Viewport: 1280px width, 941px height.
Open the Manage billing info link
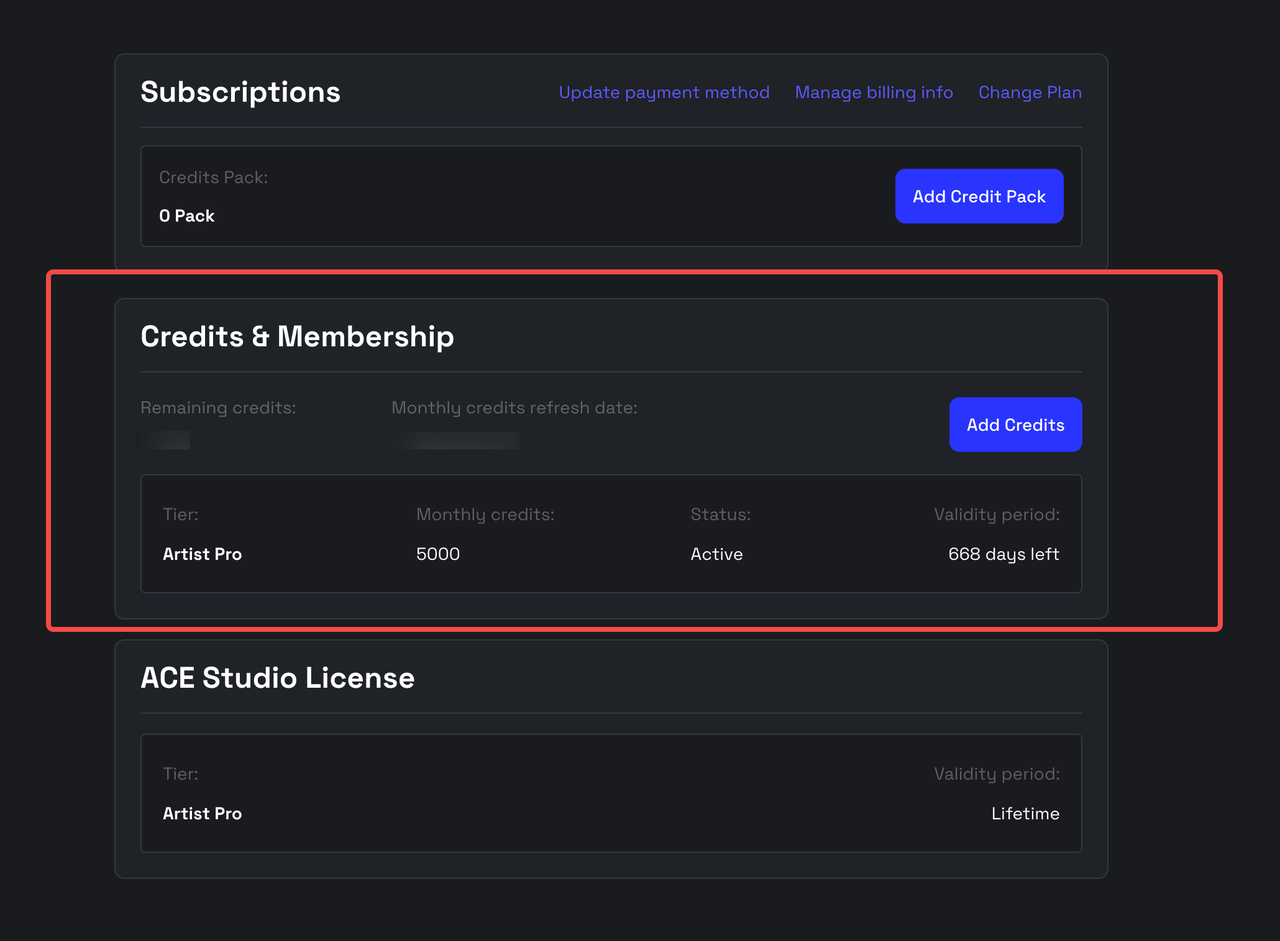click(873, 92)
